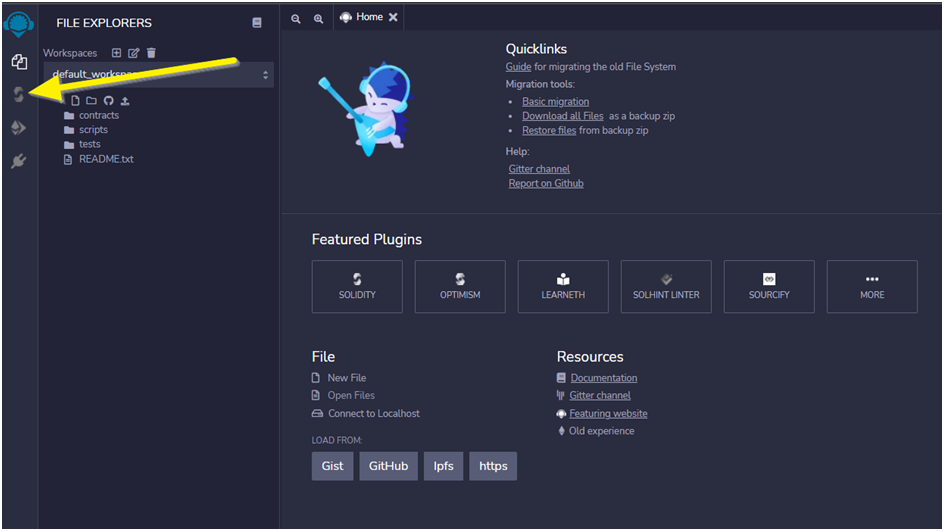
Task: Activate the OPTIMISM featured plugin
Action: [x=460, y=287]
